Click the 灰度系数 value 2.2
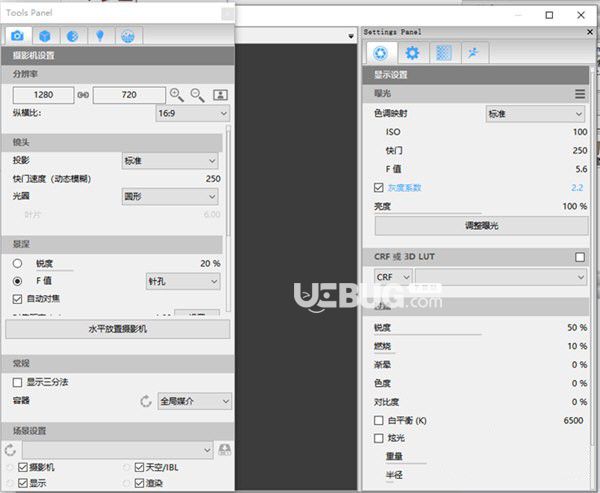This screenshot has height=493, width=600. [x=577, y=188]
